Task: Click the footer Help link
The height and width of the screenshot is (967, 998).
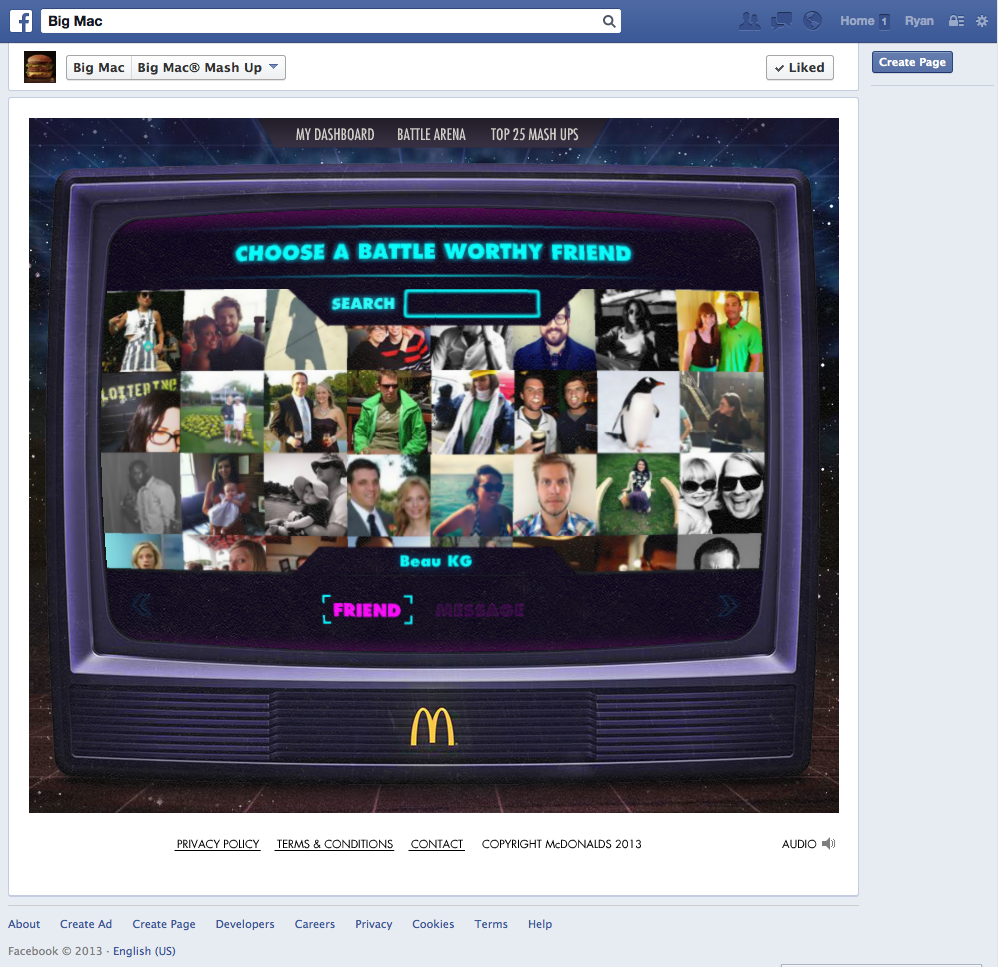Action: (540, 924)
